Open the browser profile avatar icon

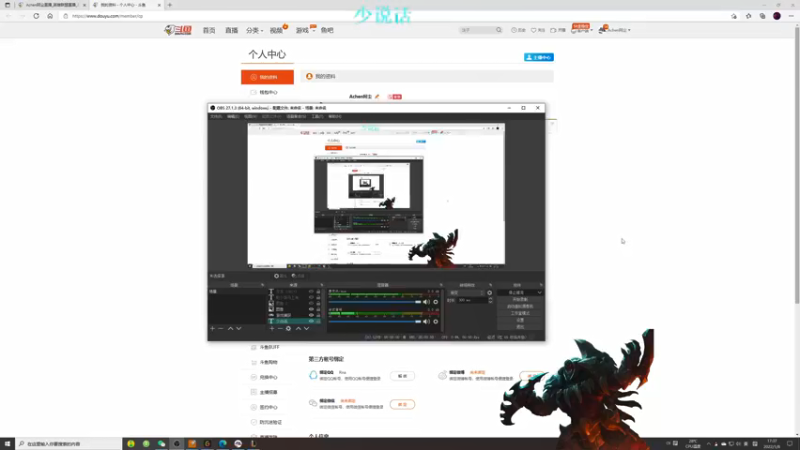click(x=777, y=16)
